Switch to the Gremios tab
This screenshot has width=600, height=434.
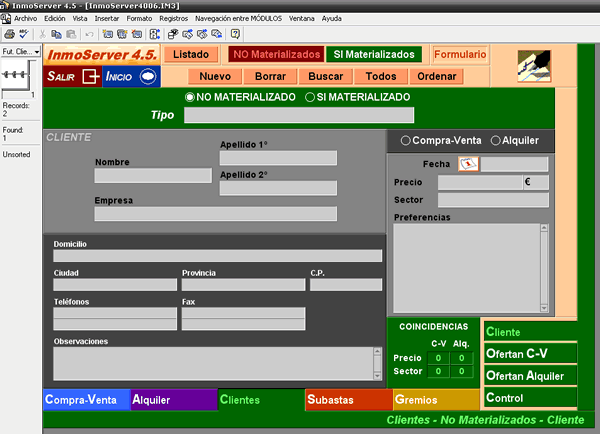pyautogui.click(x=436, y=400)
